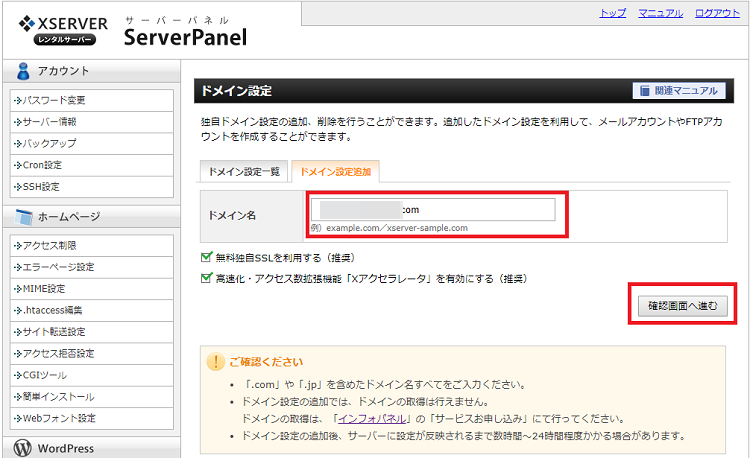Screen dimensions: 750x458
Task: Toggle the Xアクセラレータ checkbox
Action: [x=206, y=278]
